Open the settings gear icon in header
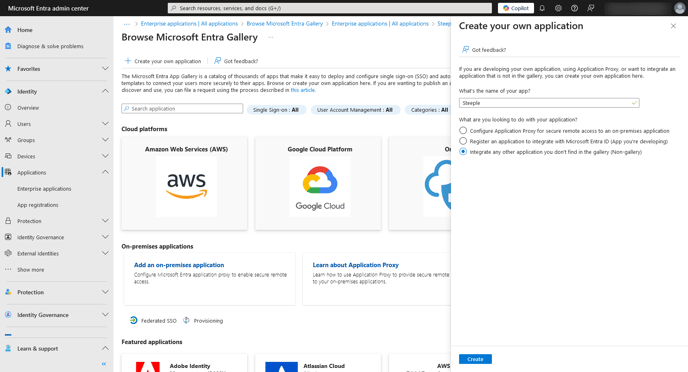The height and width of the screenshot is (372, 688). 558,8
